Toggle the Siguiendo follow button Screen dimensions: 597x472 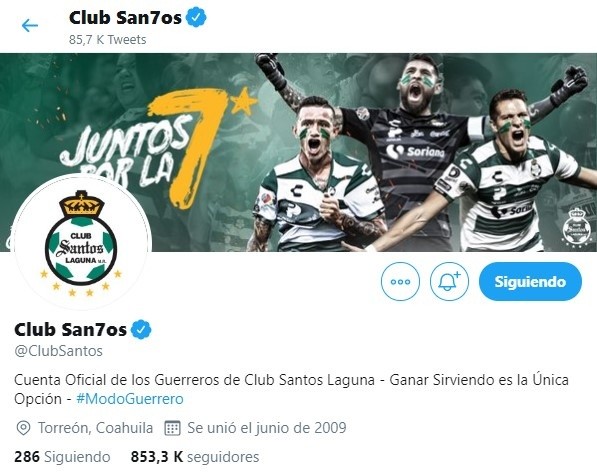coord(530,282)
